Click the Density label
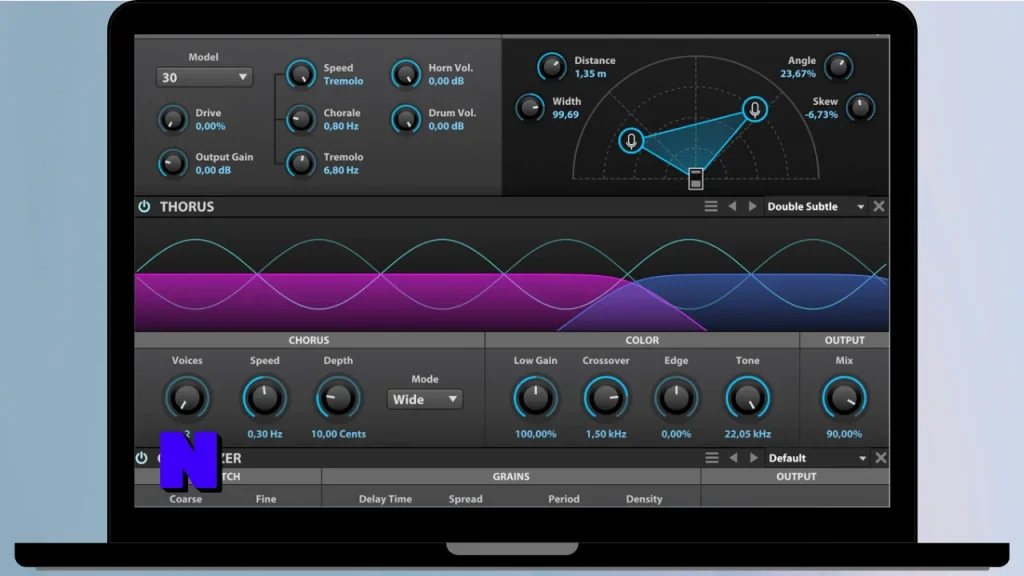 pyautogui.click(x=644, y=499)
